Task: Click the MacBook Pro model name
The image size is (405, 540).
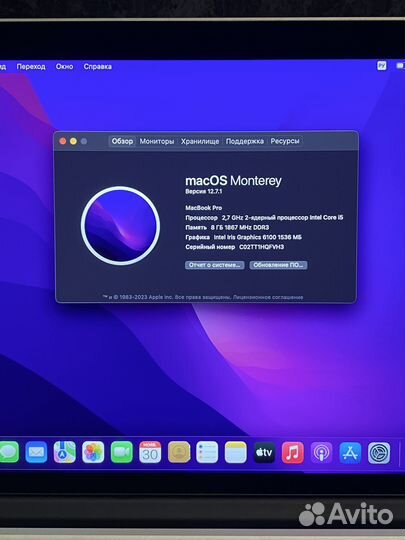Action: pos(204,208)
